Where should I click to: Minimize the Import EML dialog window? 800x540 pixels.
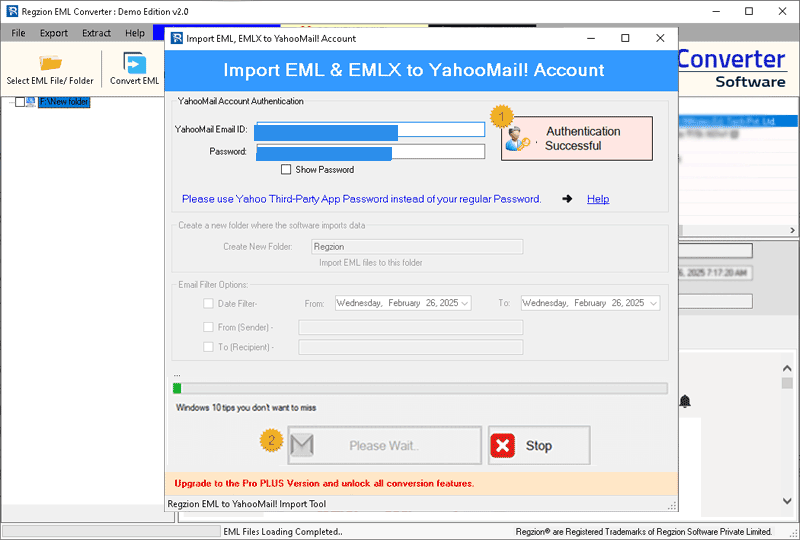tap(591, 38)
